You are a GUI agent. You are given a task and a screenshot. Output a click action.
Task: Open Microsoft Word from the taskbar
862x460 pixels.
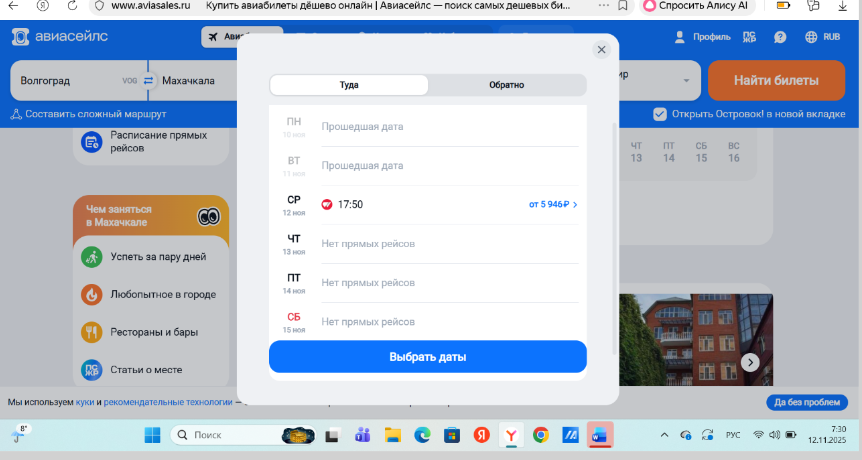(599, 435)
